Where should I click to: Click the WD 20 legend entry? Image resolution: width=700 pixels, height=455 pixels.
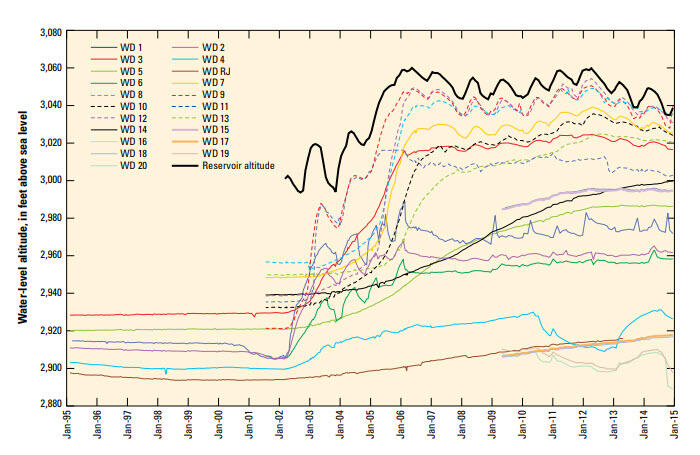coord(134,165)
